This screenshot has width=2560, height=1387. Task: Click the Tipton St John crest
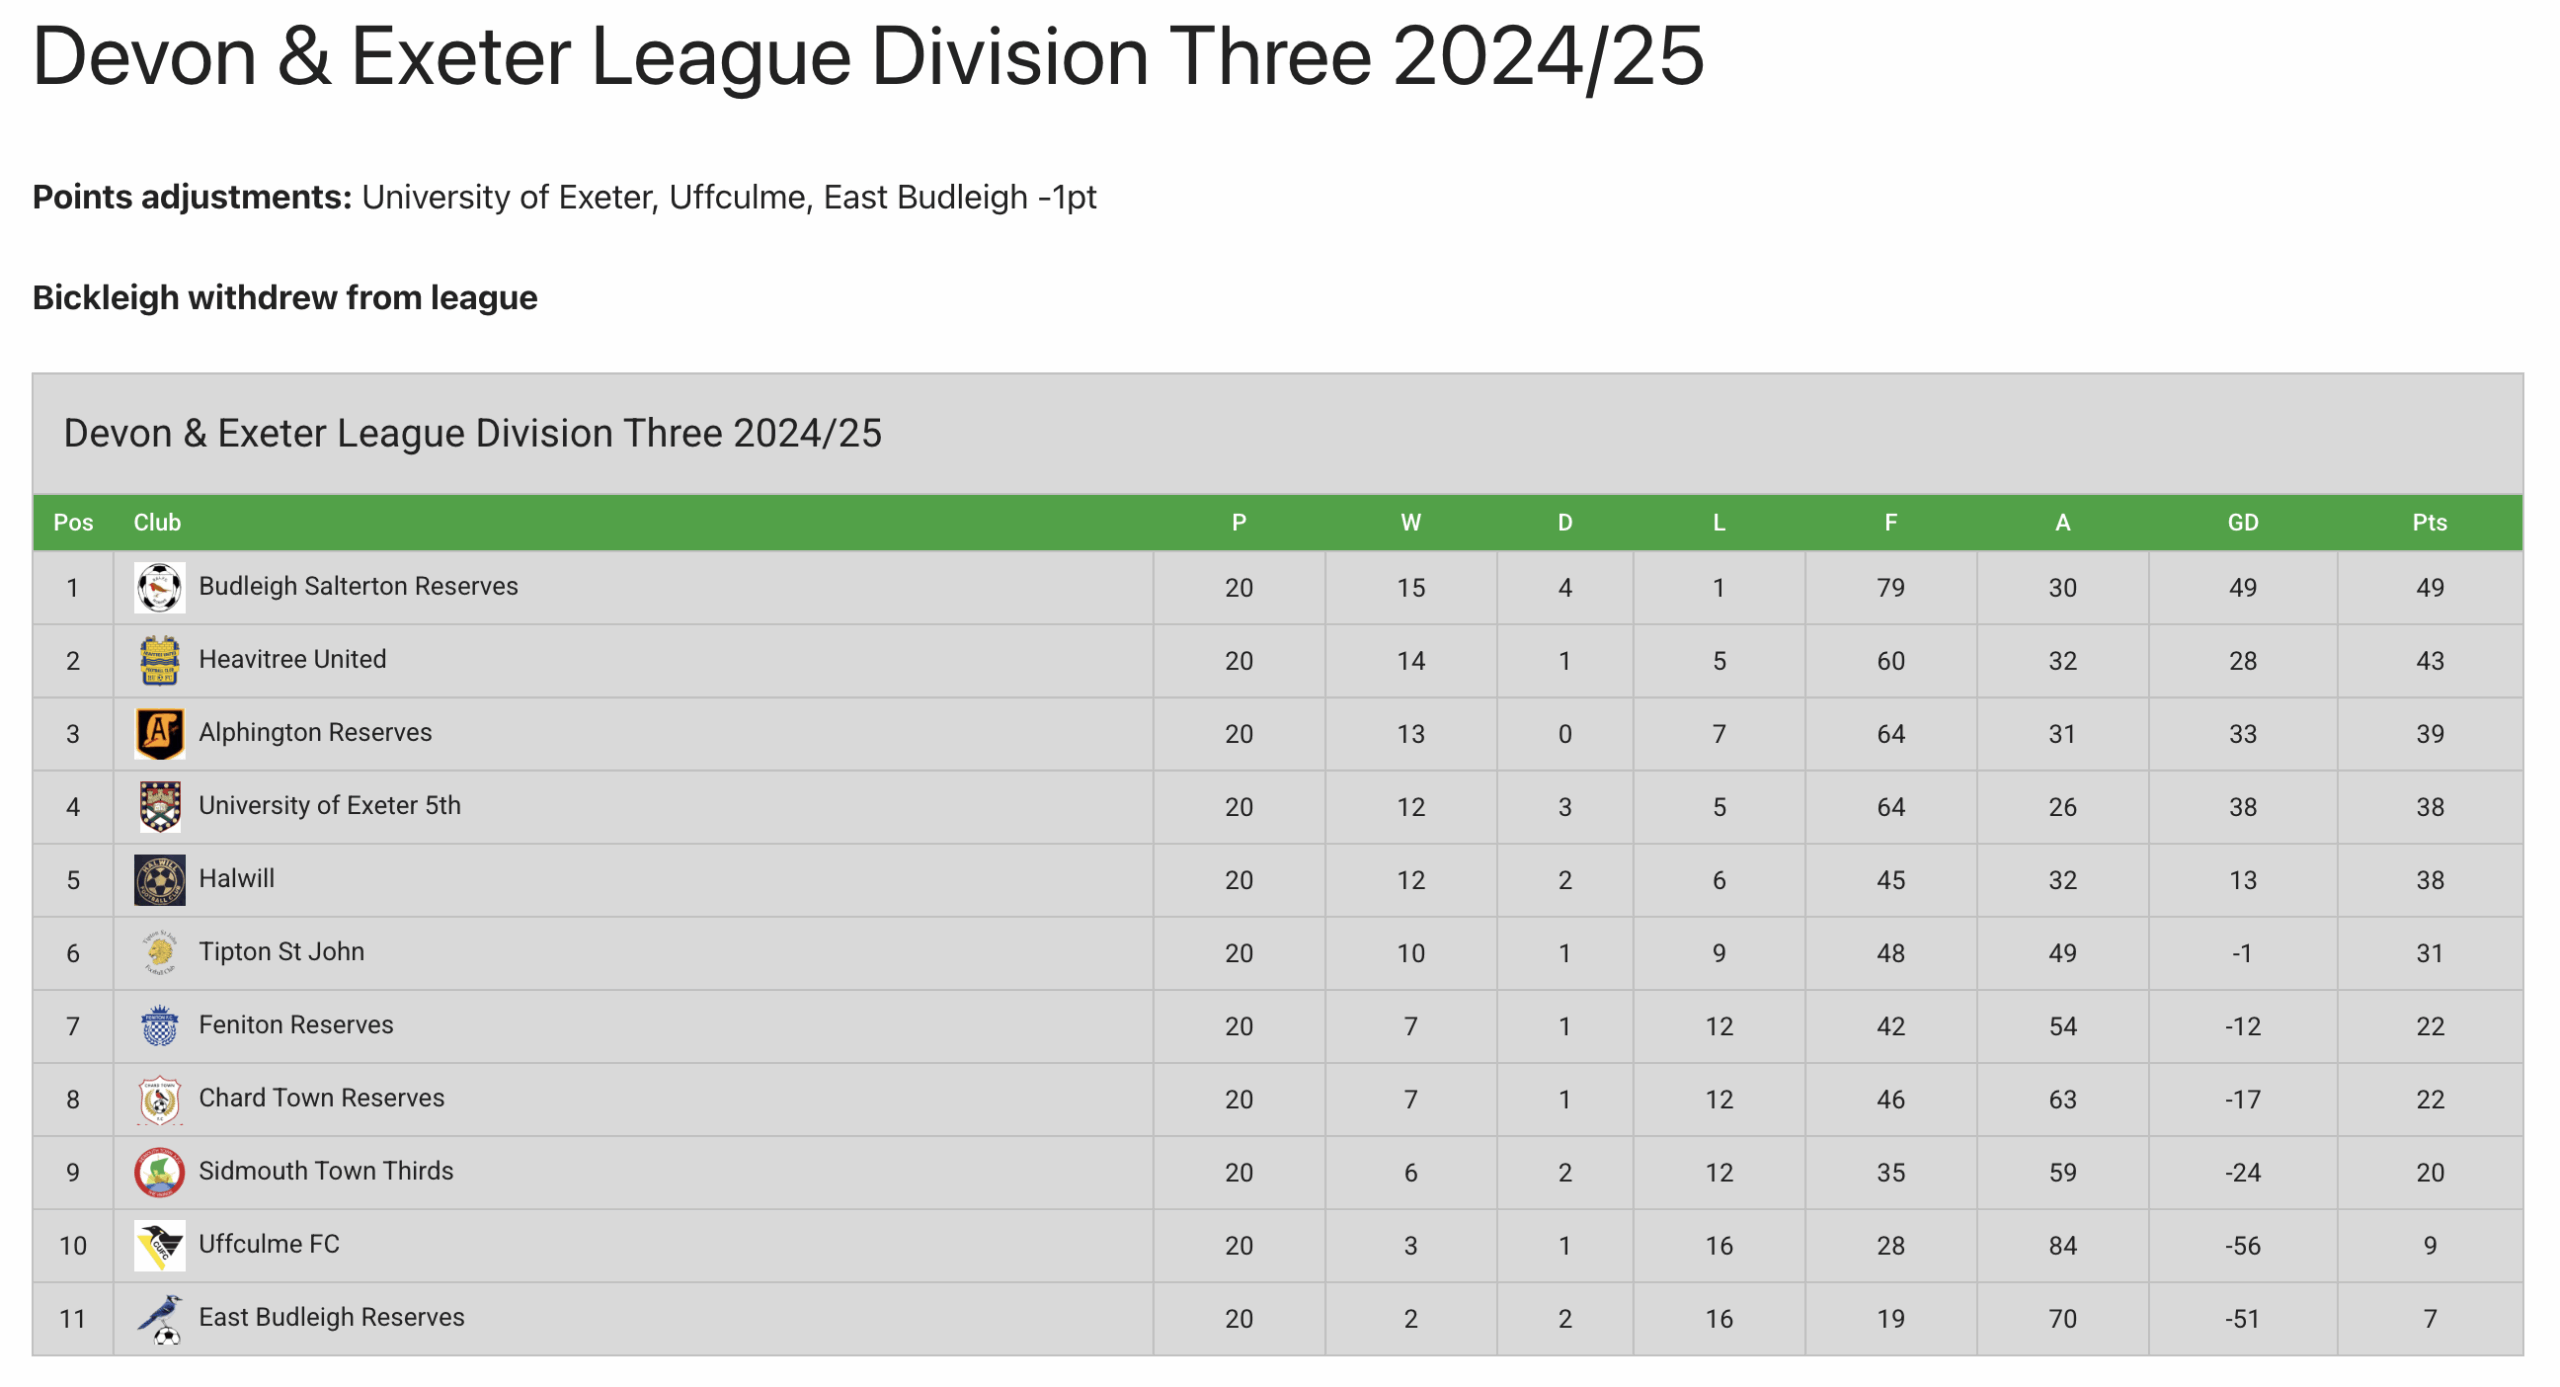[x=159, y=952]
